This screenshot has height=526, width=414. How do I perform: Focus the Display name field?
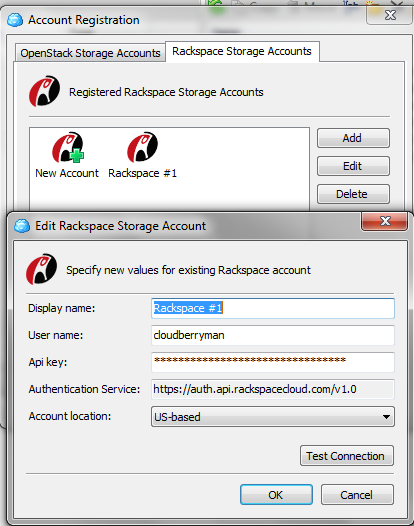pyautogui.click(x=273, y=308)
